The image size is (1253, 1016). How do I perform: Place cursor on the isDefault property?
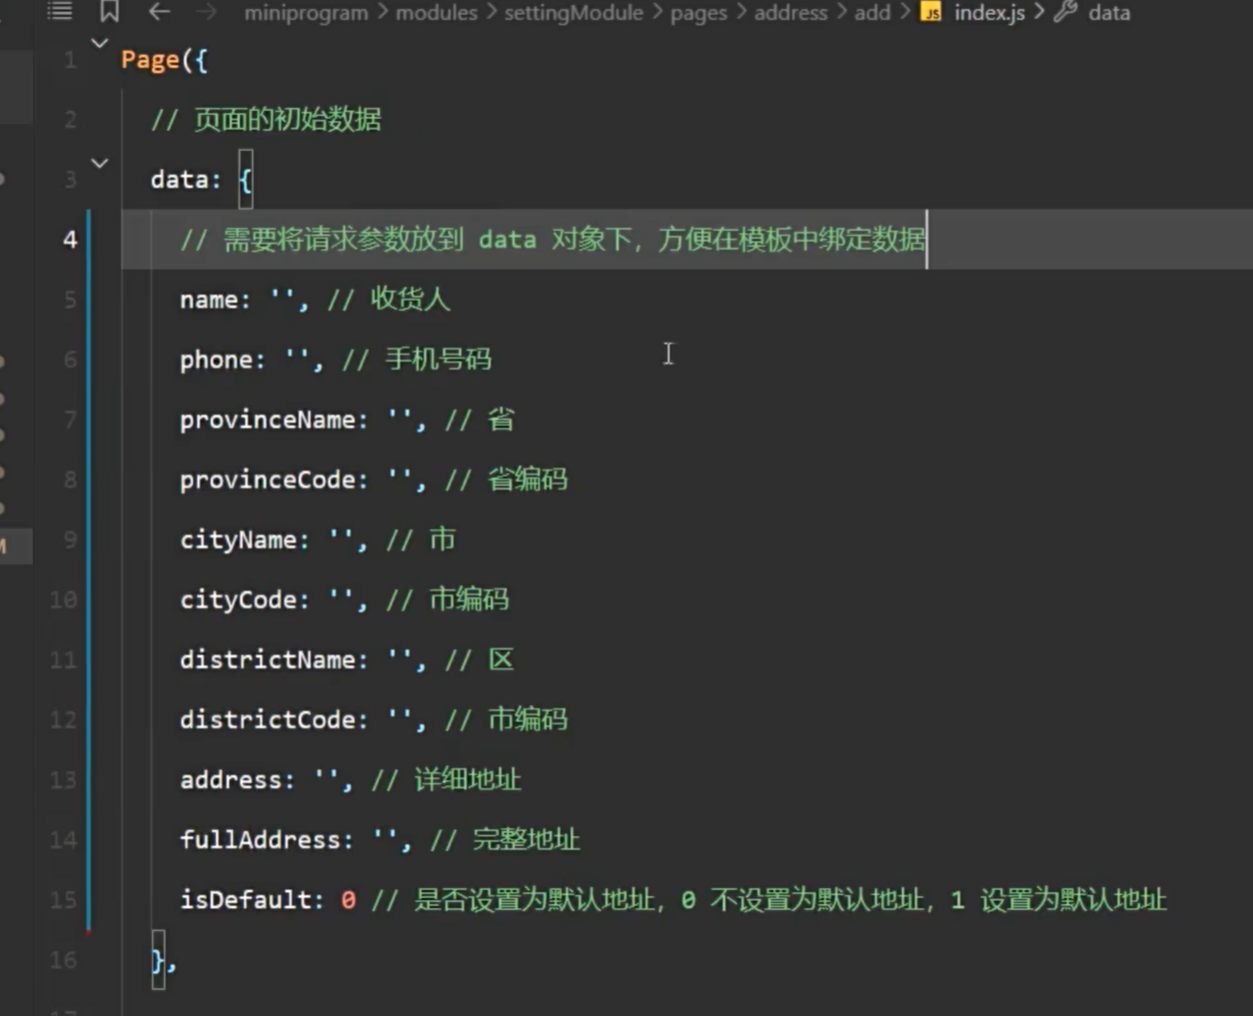point(246,899)
